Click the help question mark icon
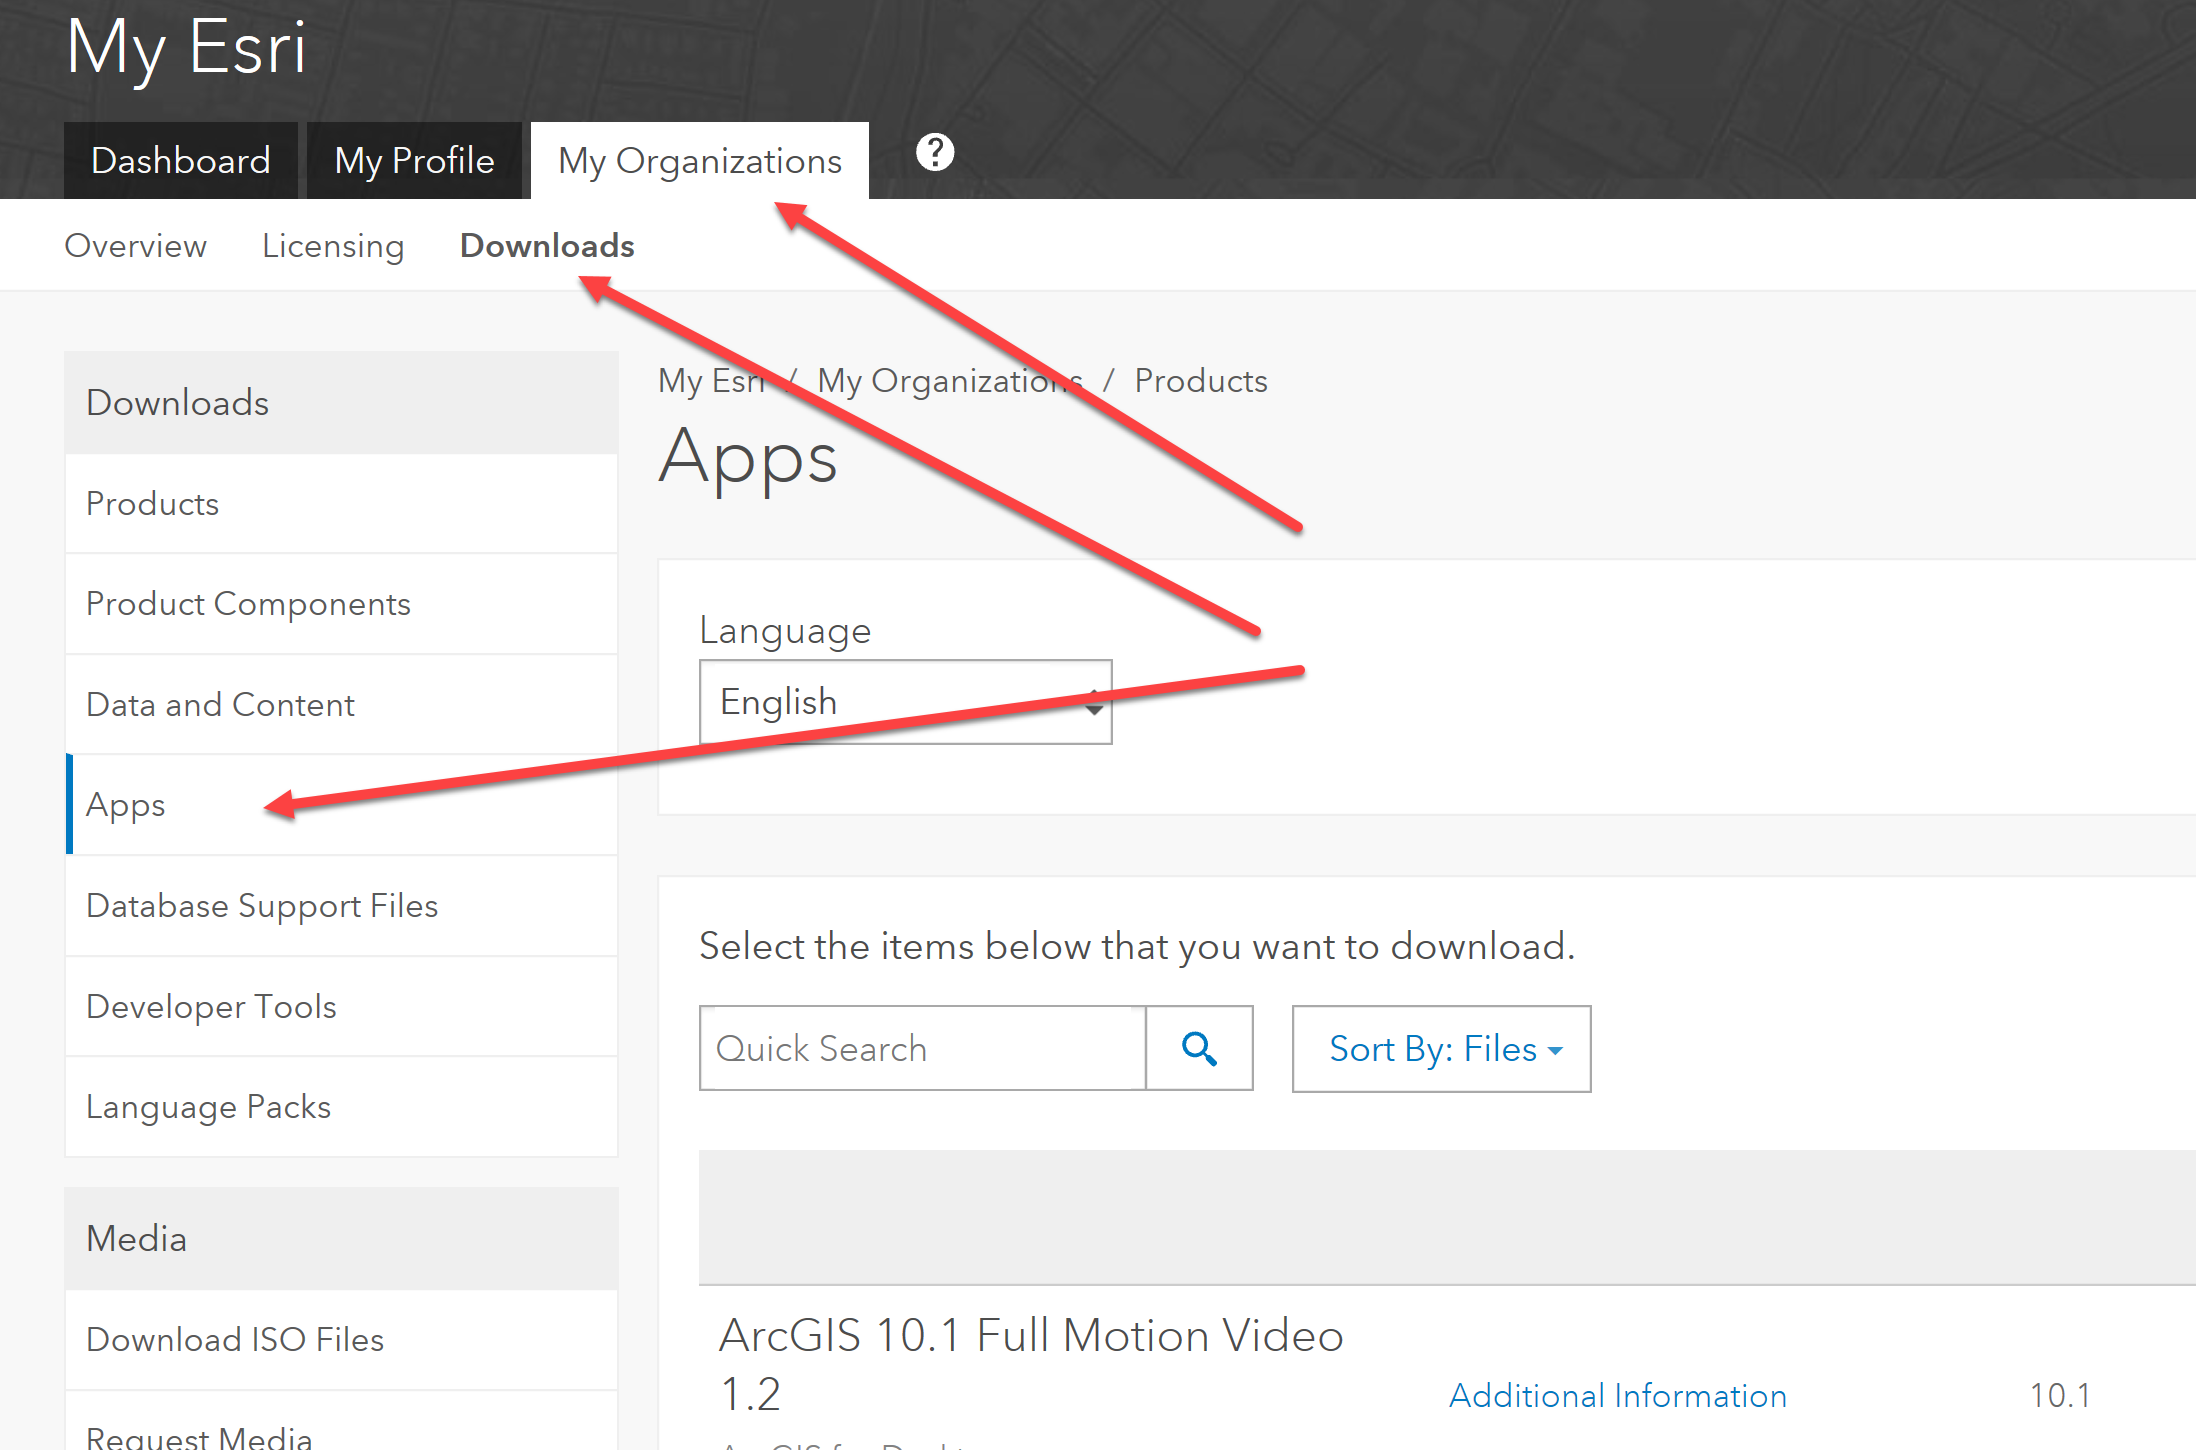The width and height of the screenshot is (2196, 1450). coord(935,153)
